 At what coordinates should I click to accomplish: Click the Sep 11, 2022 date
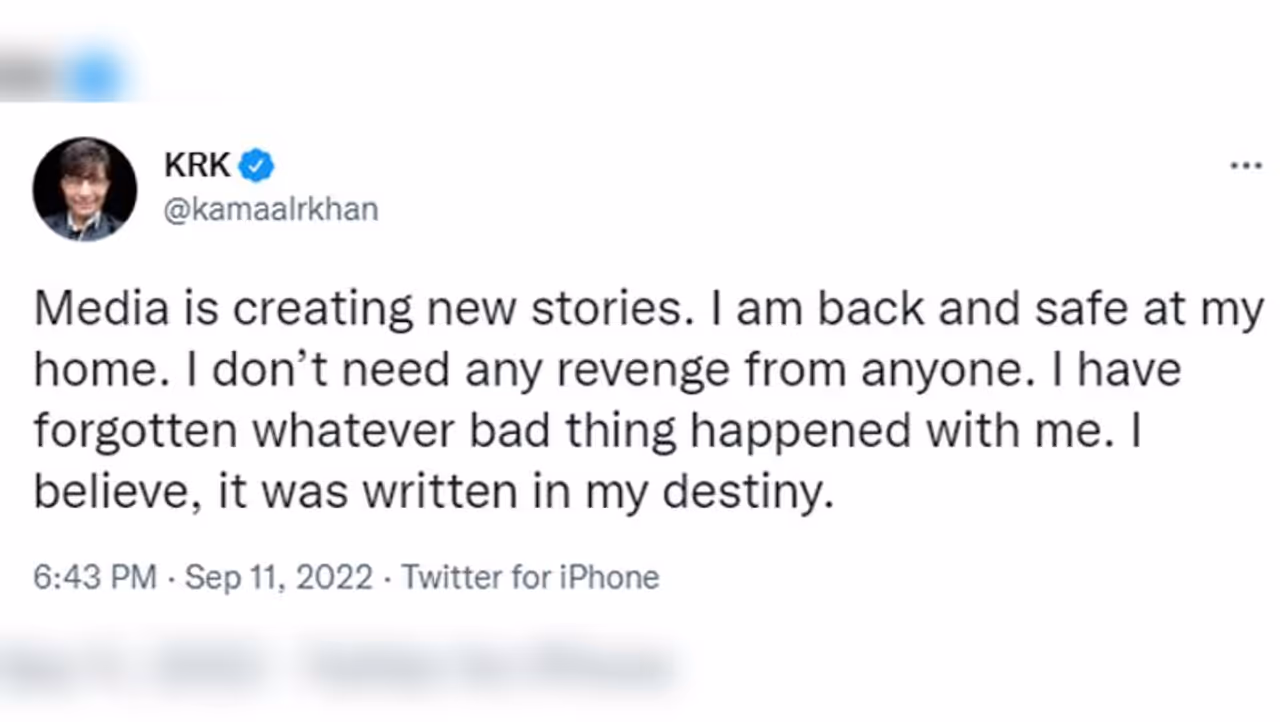[x=279, y=578]
